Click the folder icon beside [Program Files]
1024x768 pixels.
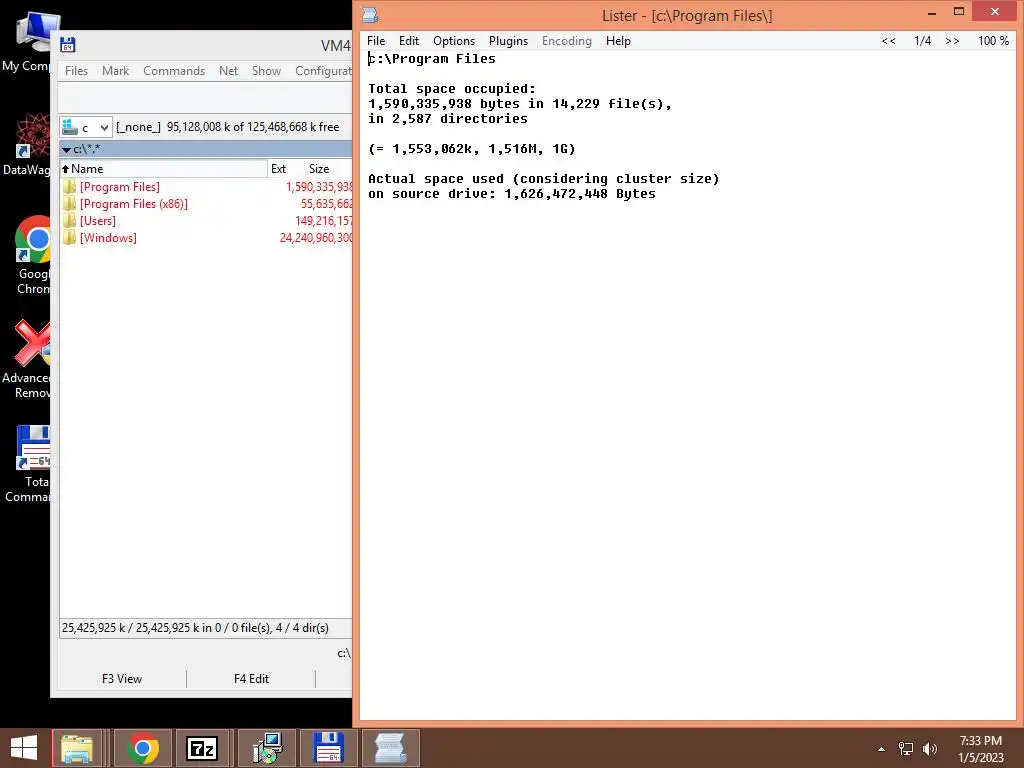coord(69,187)
